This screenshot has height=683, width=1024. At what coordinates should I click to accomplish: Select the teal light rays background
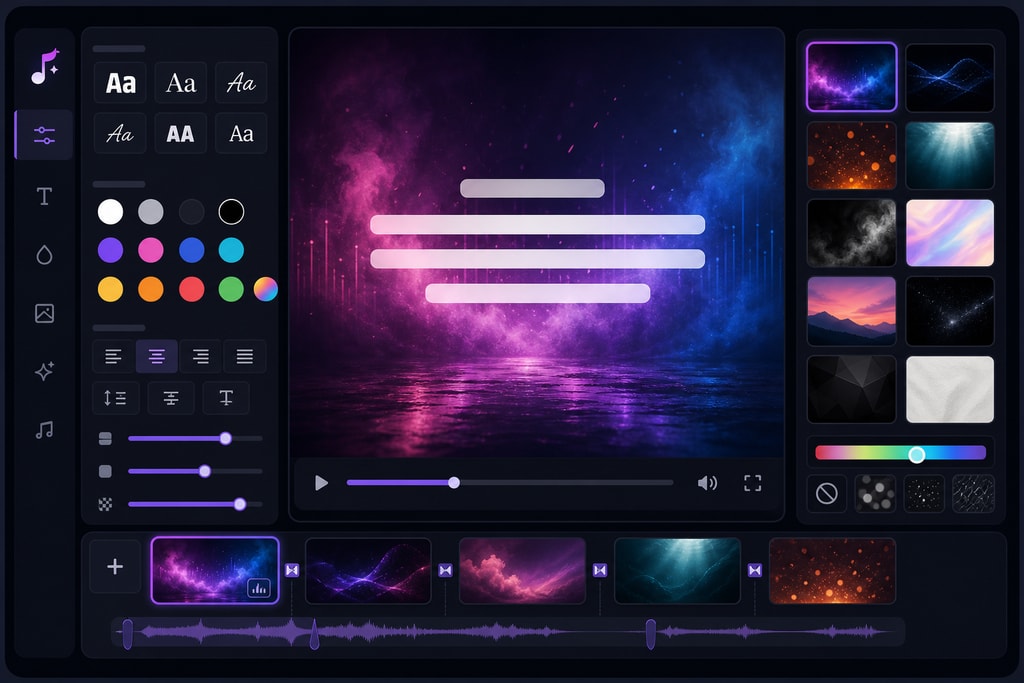[950, 155]
